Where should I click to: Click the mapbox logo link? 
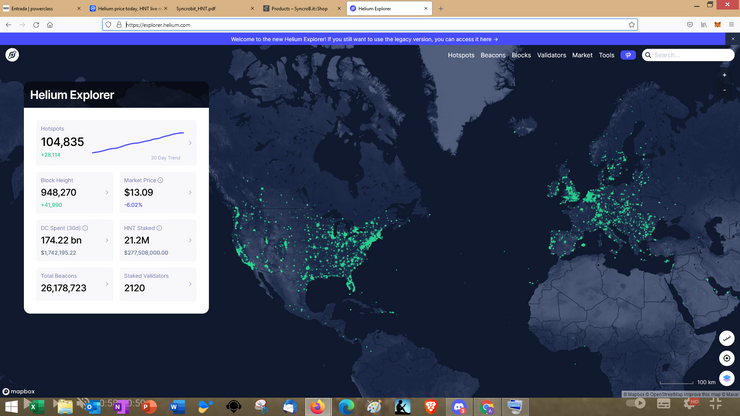click(x=18, y=391)
